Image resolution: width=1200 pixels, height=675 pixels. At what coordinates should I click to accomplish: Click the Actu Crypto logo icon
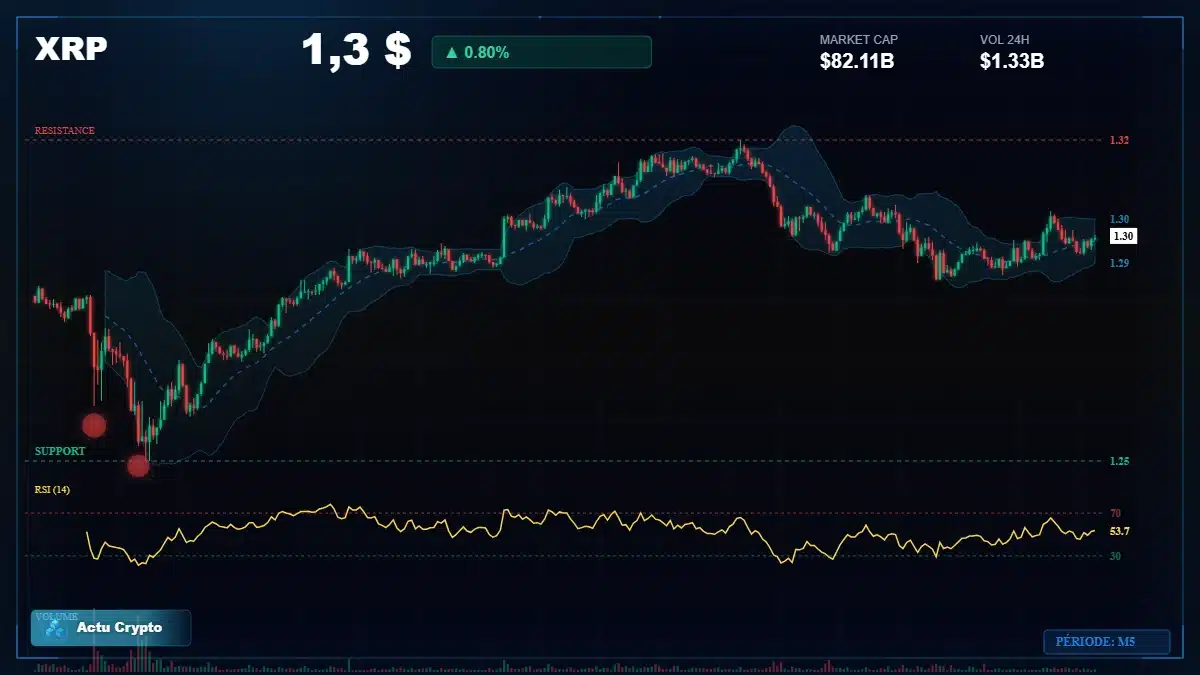pos(55,629)
